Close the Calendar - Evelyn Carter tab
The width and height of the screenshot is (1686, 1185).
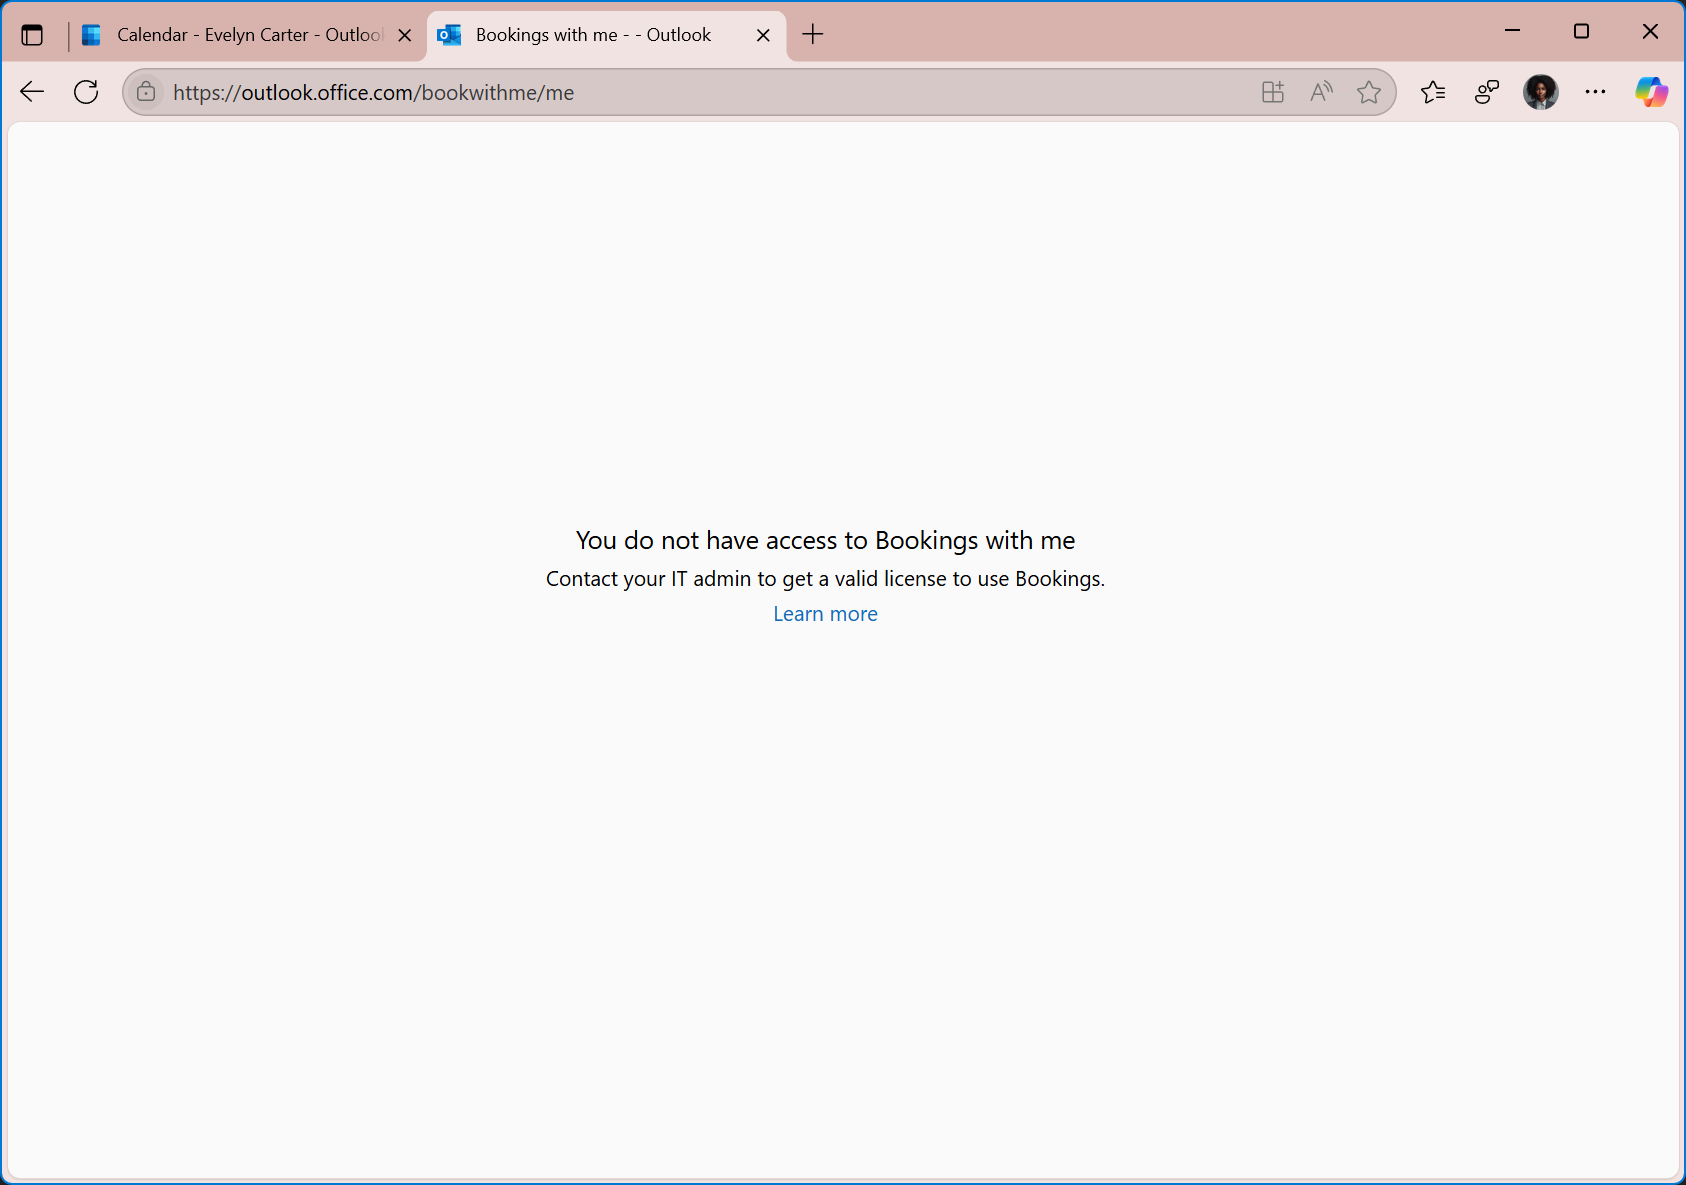(x=405, y=35)
